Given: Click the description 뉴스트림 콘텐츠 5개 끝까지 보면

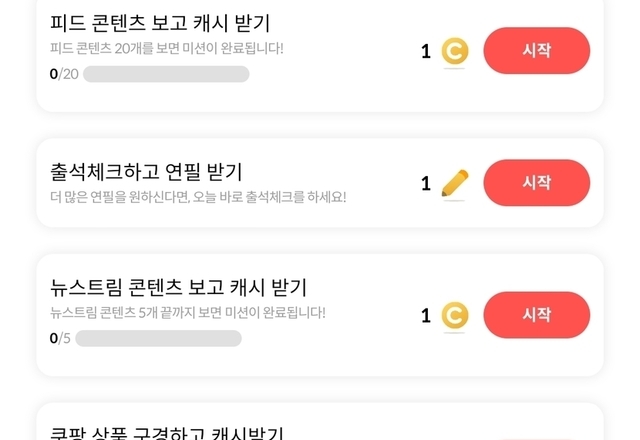Looking at the screenshot, I should (187, 312).
